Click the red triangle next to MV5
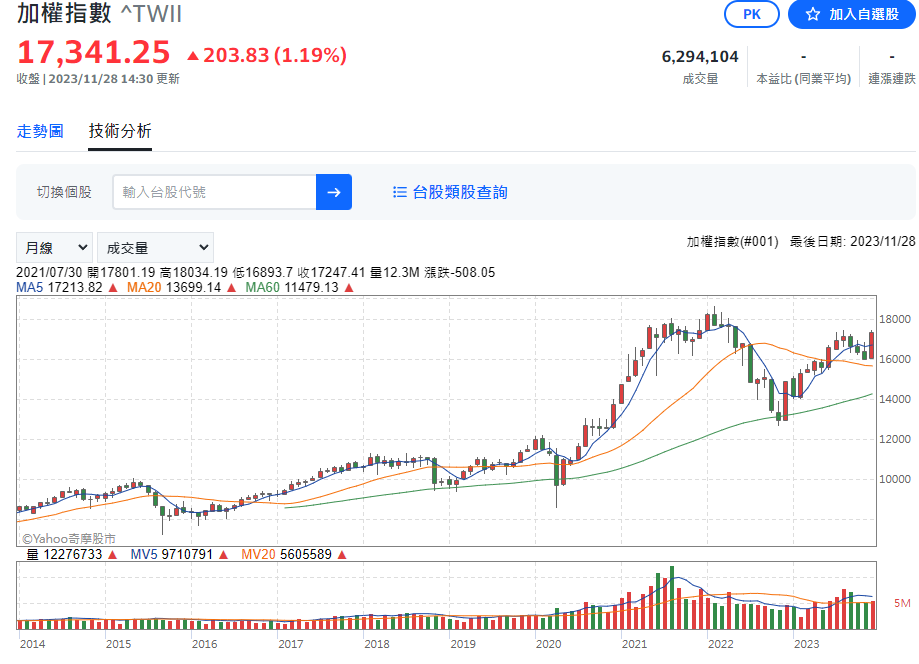The image size is (919, 664). click(x=223, y=554)
